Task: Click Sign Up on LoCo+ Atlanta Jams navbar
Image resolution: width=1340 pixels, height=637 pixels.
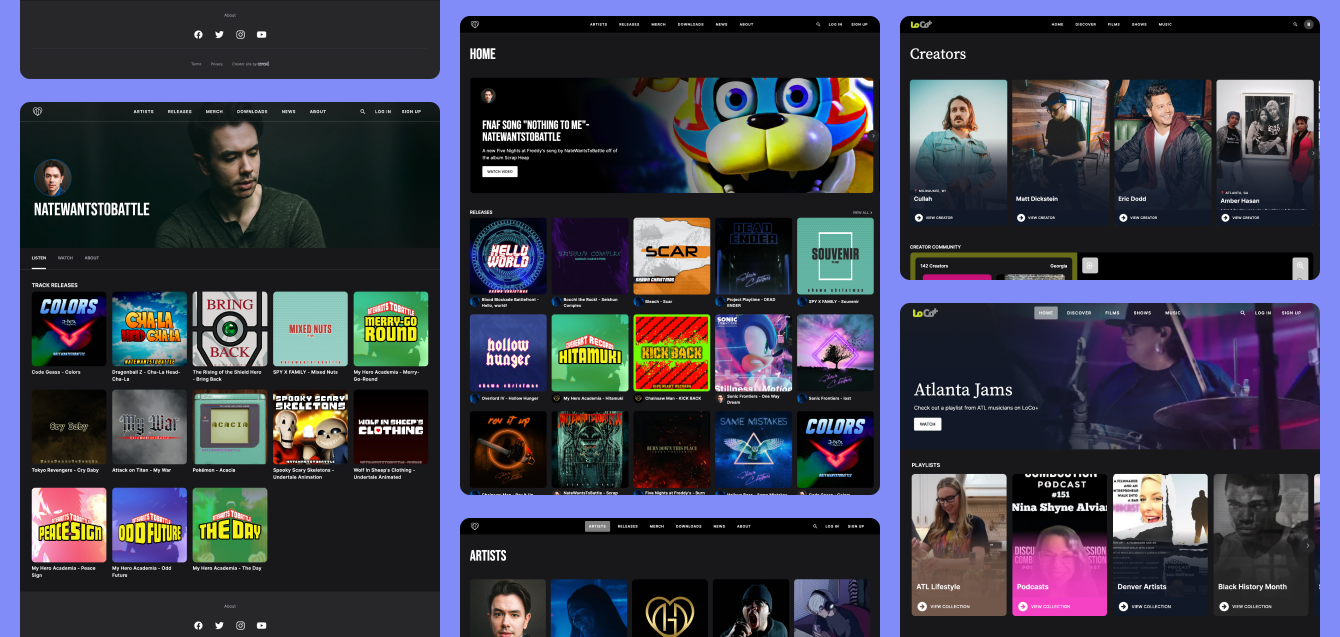Action: coord(1291,313)
